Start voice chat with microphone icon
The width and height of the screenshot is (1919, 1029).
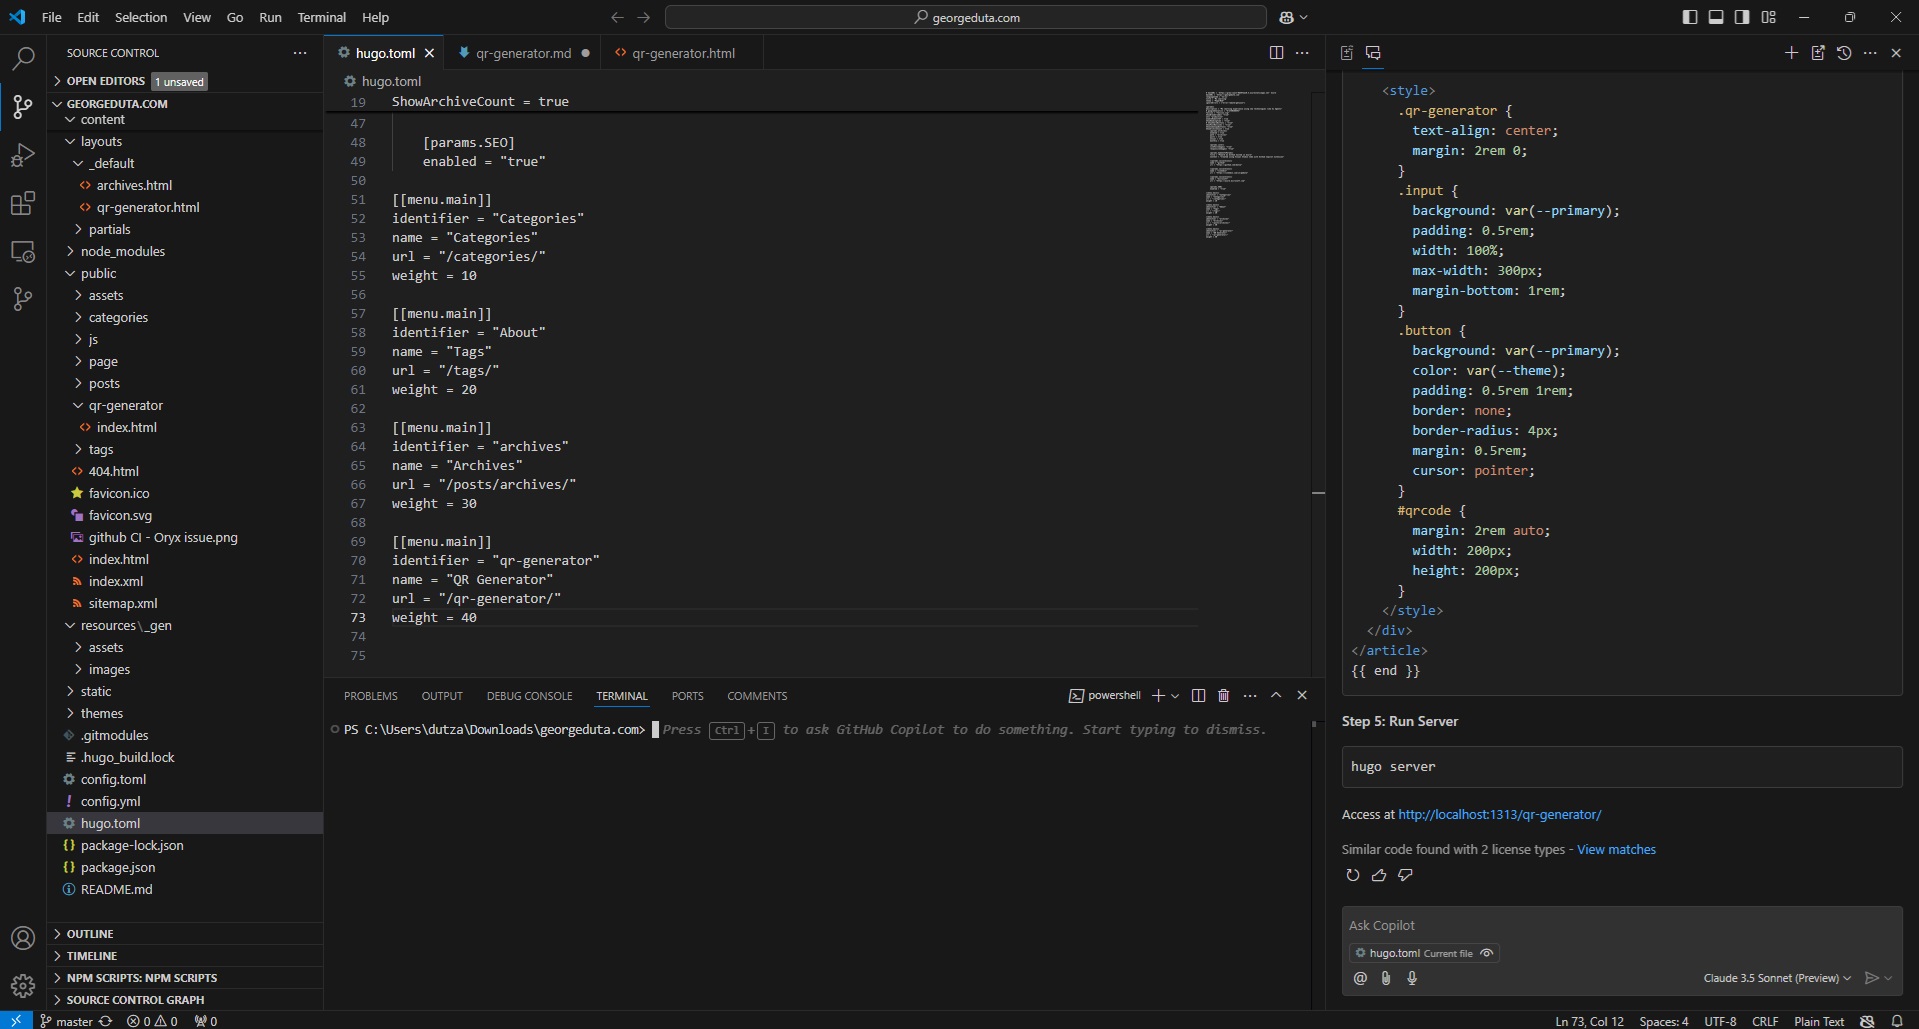[x=1412, y=979]
